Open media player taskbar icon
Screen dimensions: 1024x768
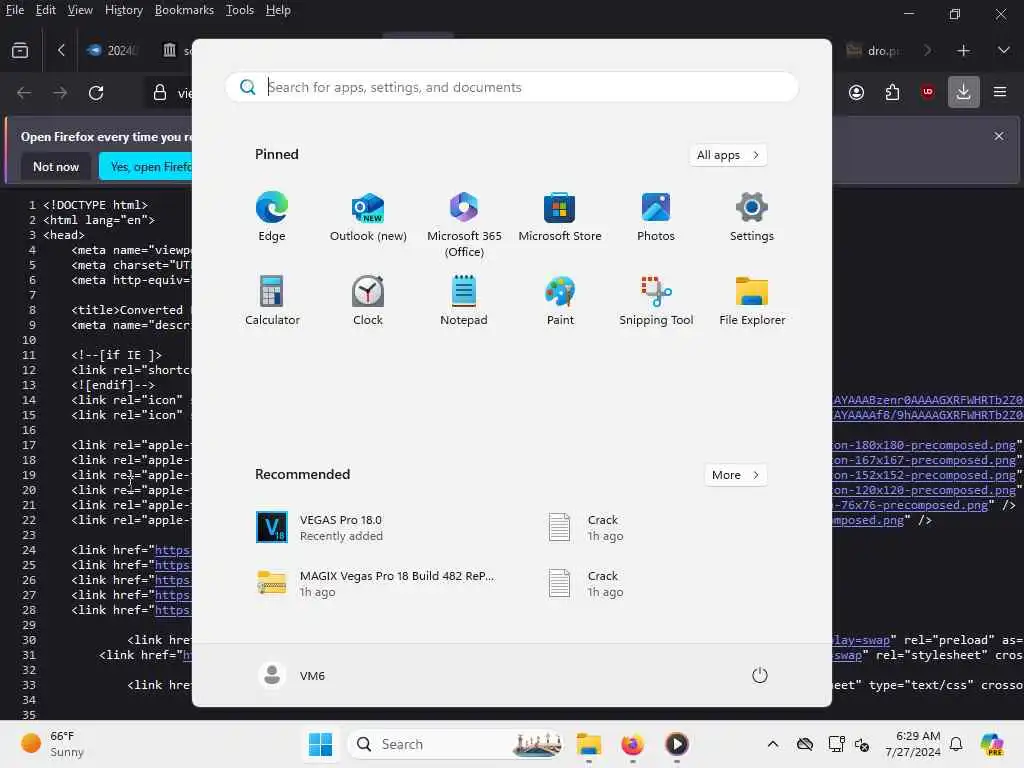[x=677, y=744]
